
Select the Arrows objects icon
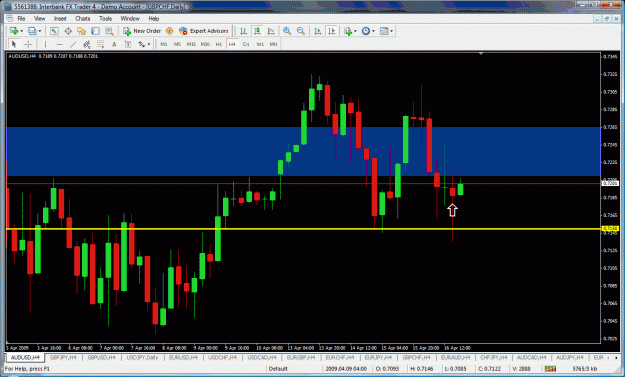[x=142, y=44]
